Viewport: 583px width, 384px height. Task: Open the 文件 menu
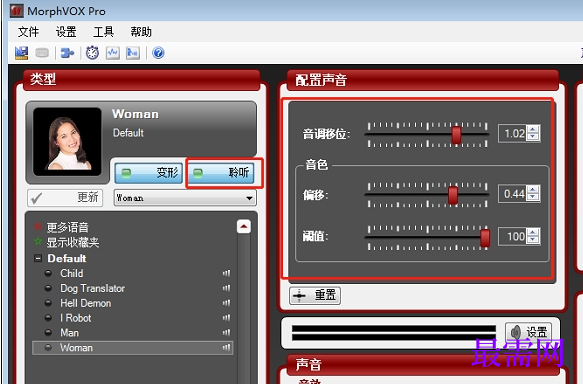click(28, 32)
